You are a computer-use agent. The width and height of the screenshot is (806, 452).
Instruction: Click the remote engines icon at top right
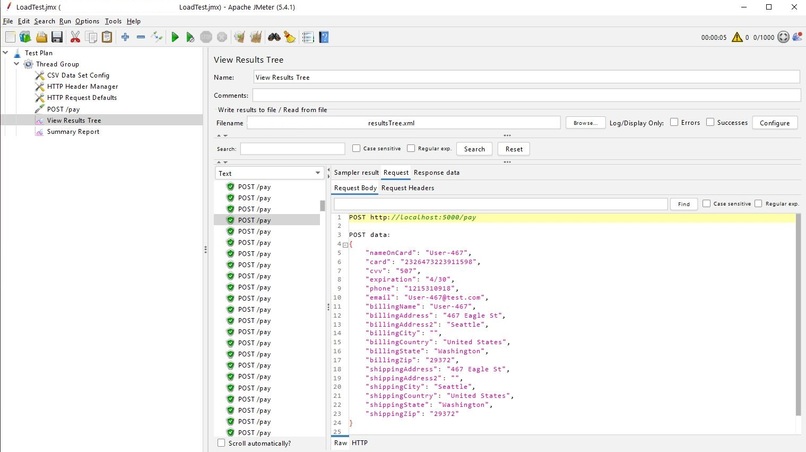797,37
